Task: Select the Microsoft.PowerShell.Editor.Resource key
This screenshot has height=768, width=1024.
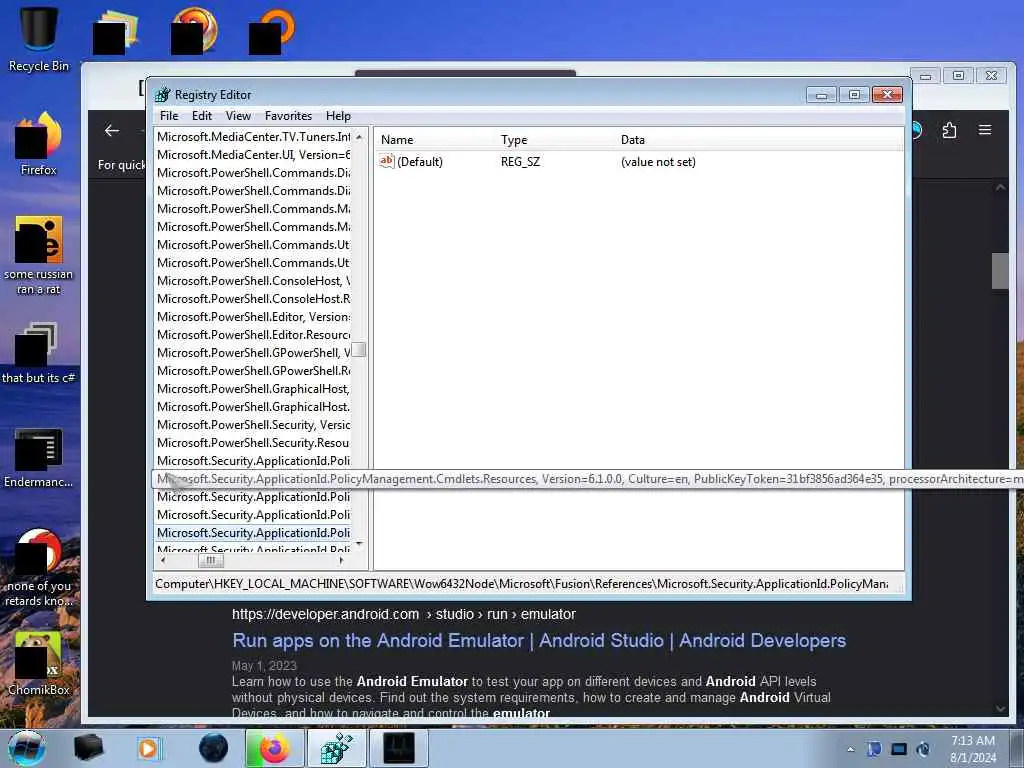Action: (x=253, y=334)
